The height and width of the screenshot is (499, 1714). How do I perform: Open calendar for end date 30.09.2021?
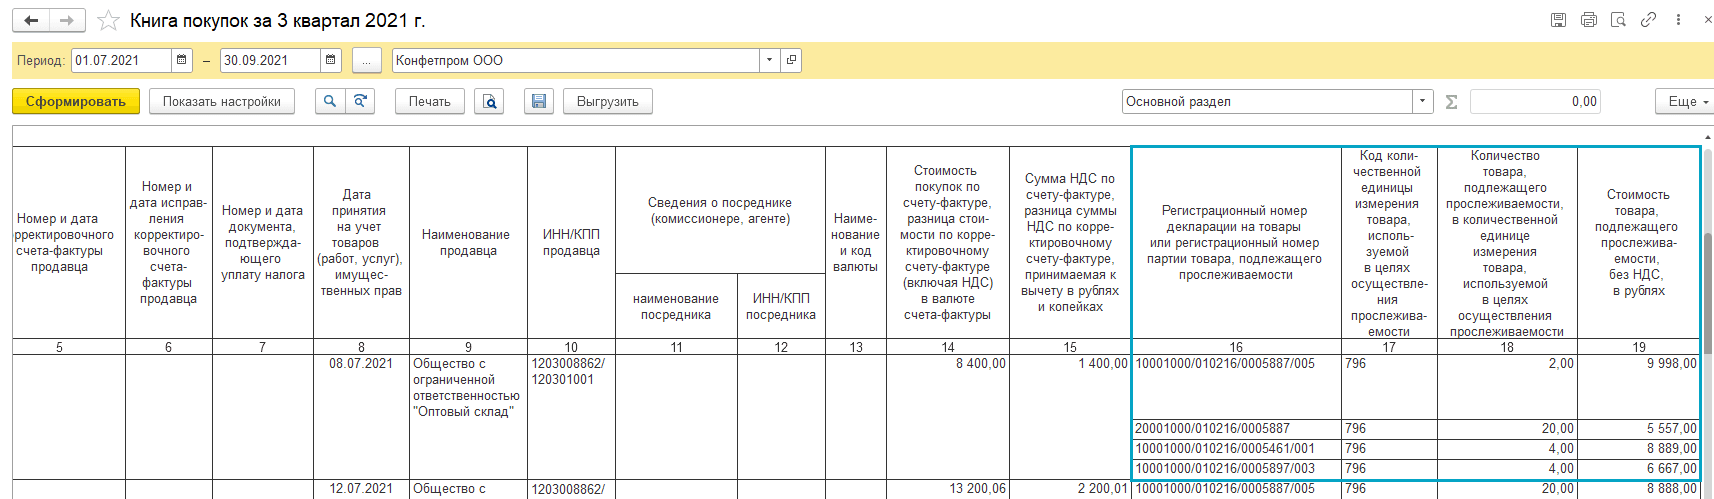pos(331,60)
